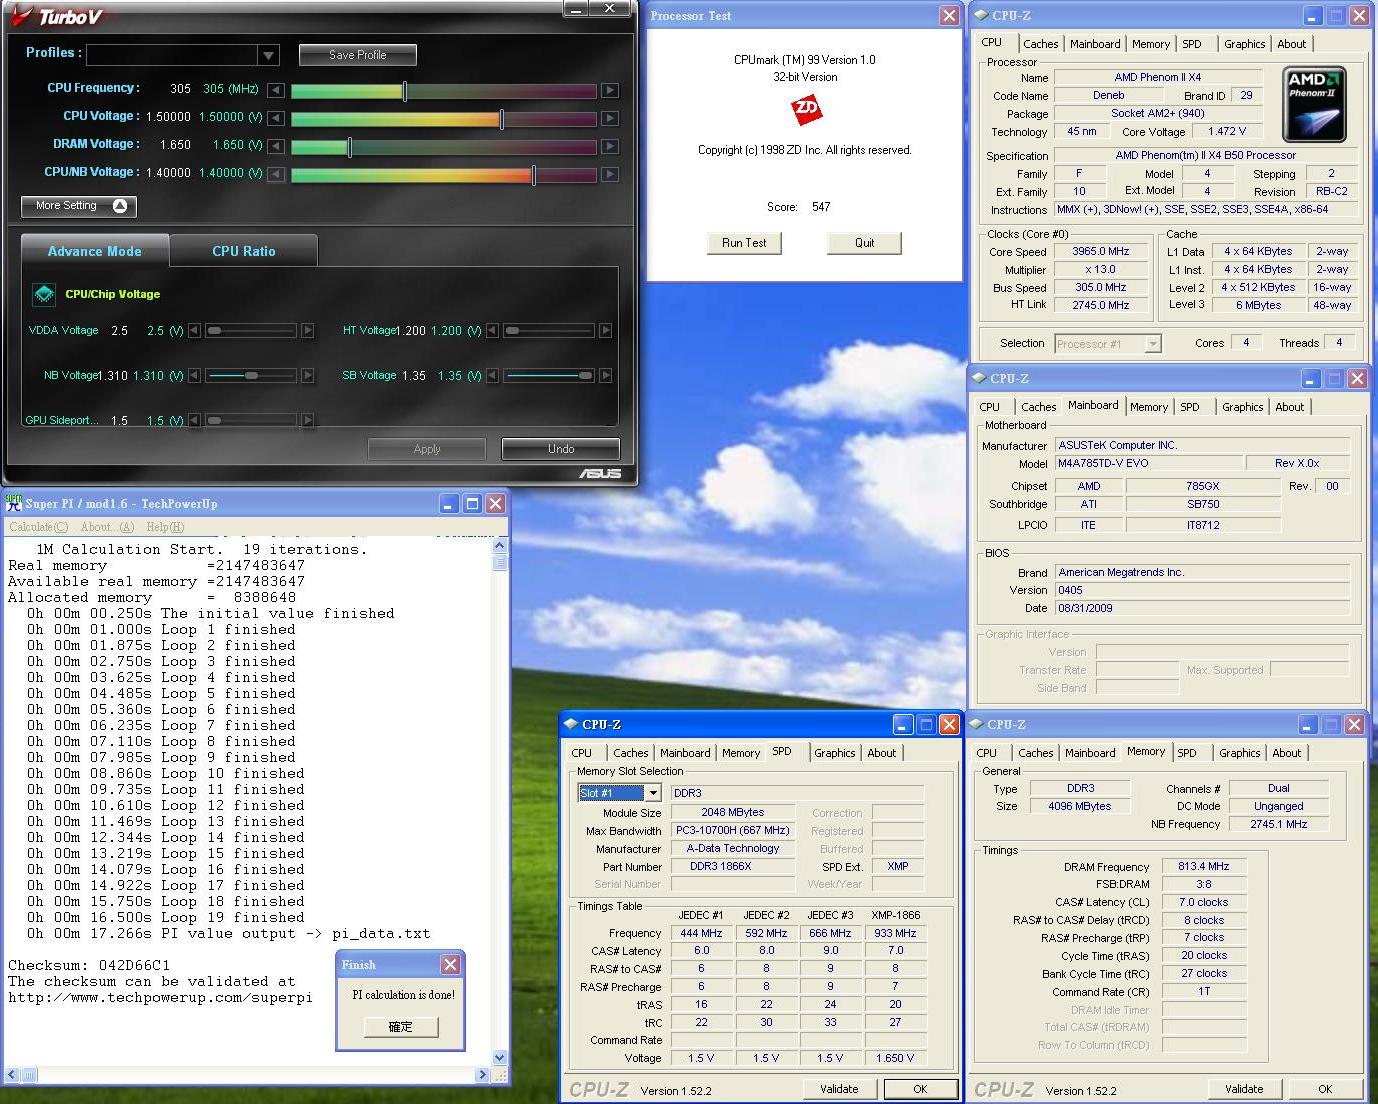Increase VDDA Voltage with right arrow
1378x1104 pixels.
pos(308,330)
